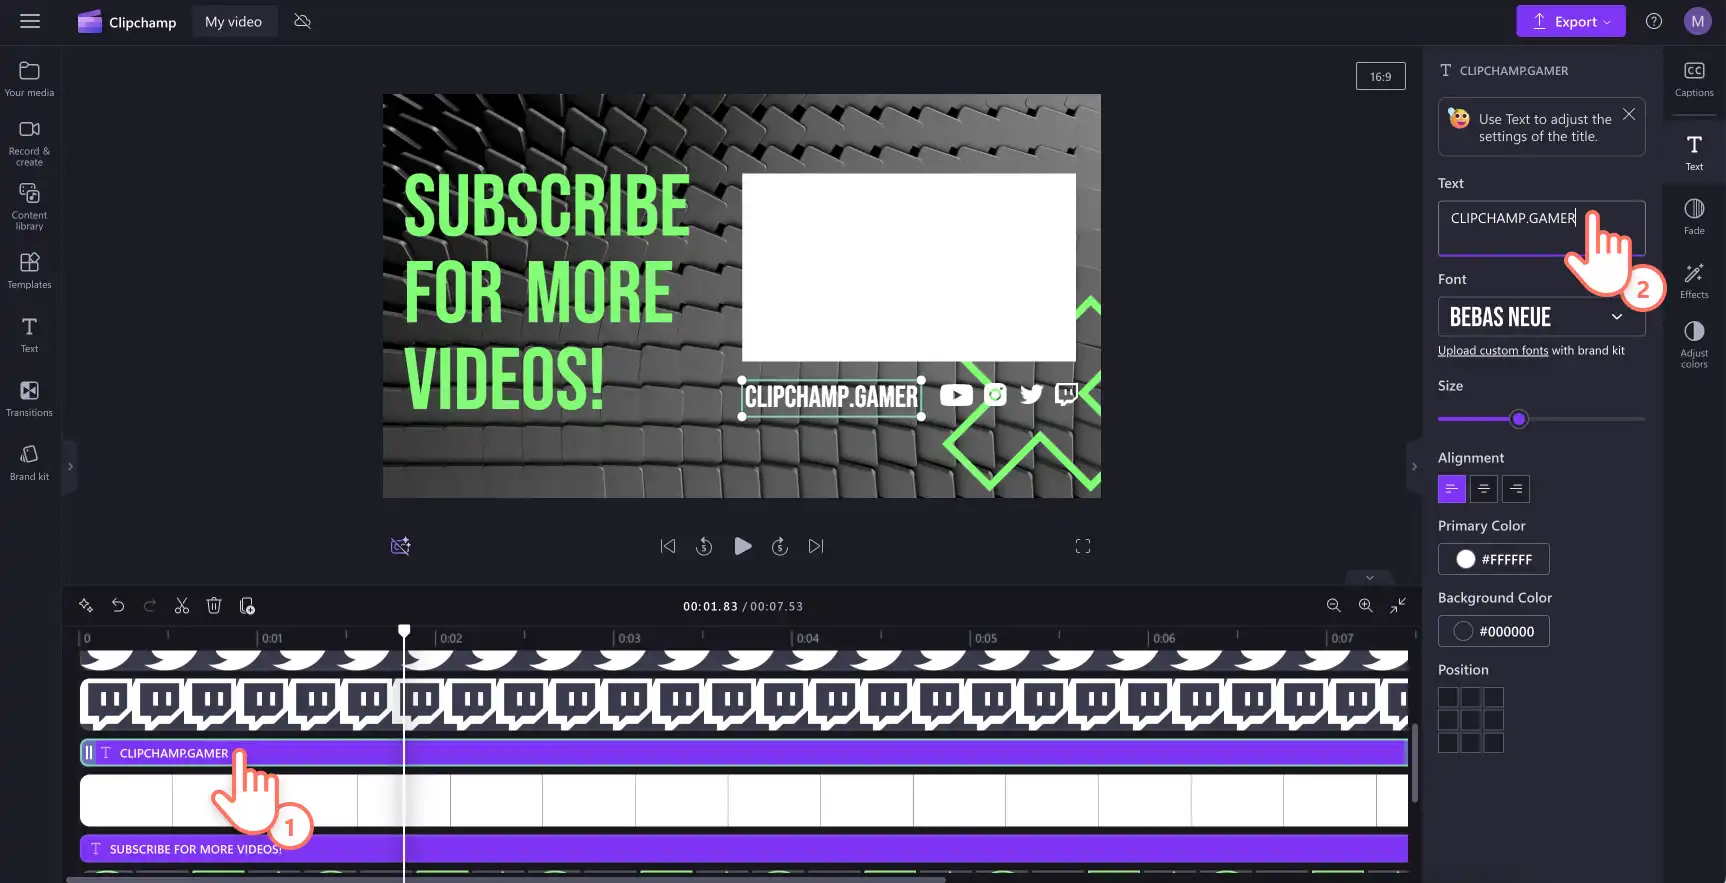Select the split scissors tool
This screenshot has width=1726, height=883.
[x=181, y=606]
